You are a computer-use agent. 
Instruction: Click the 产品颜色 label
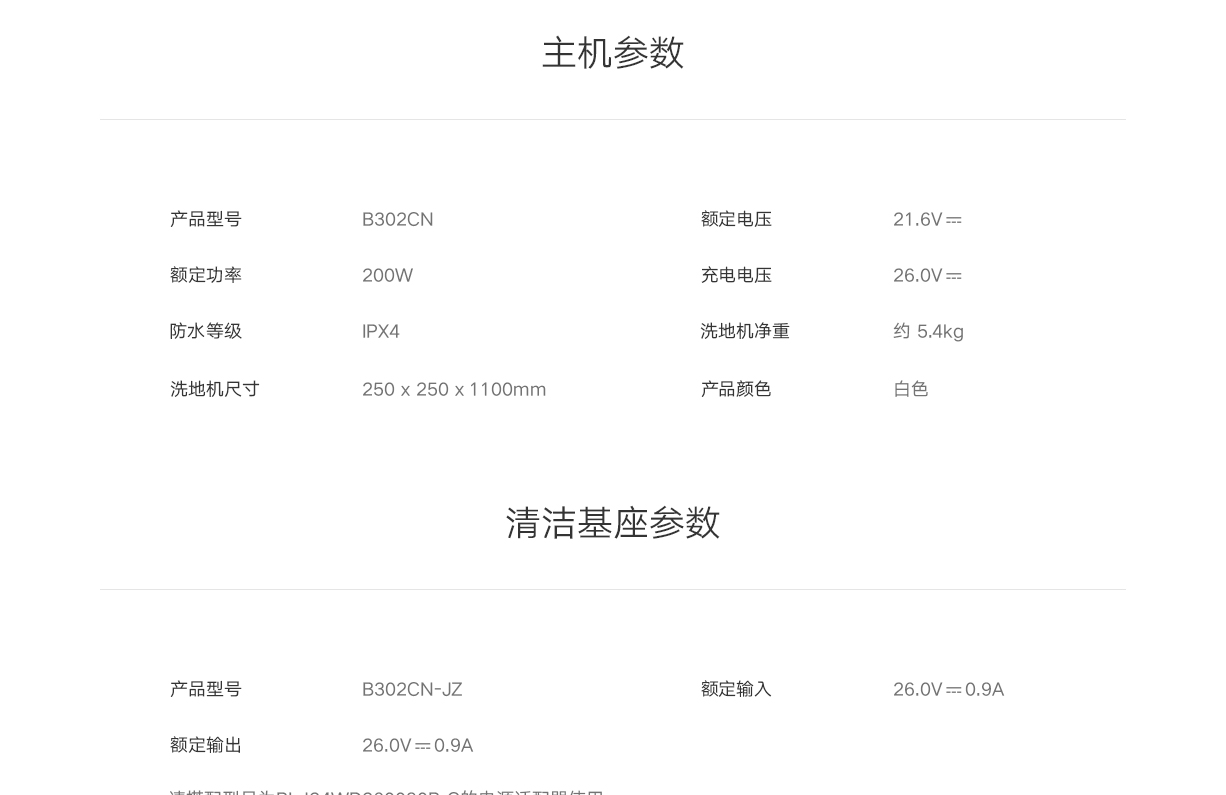(736, 390)
